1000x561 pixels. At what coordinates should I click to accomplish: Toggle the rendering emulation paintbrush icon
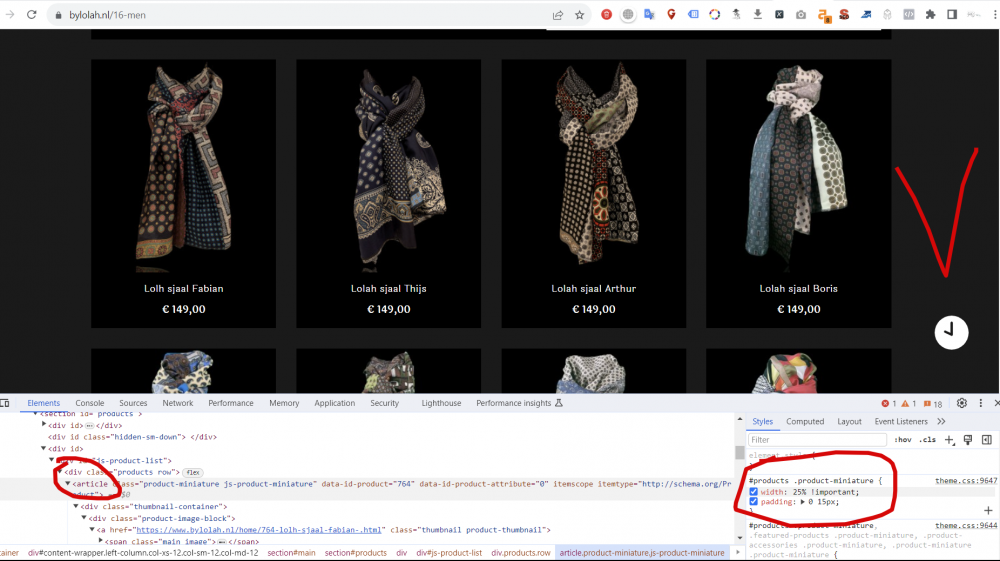(x=968, y=440)
